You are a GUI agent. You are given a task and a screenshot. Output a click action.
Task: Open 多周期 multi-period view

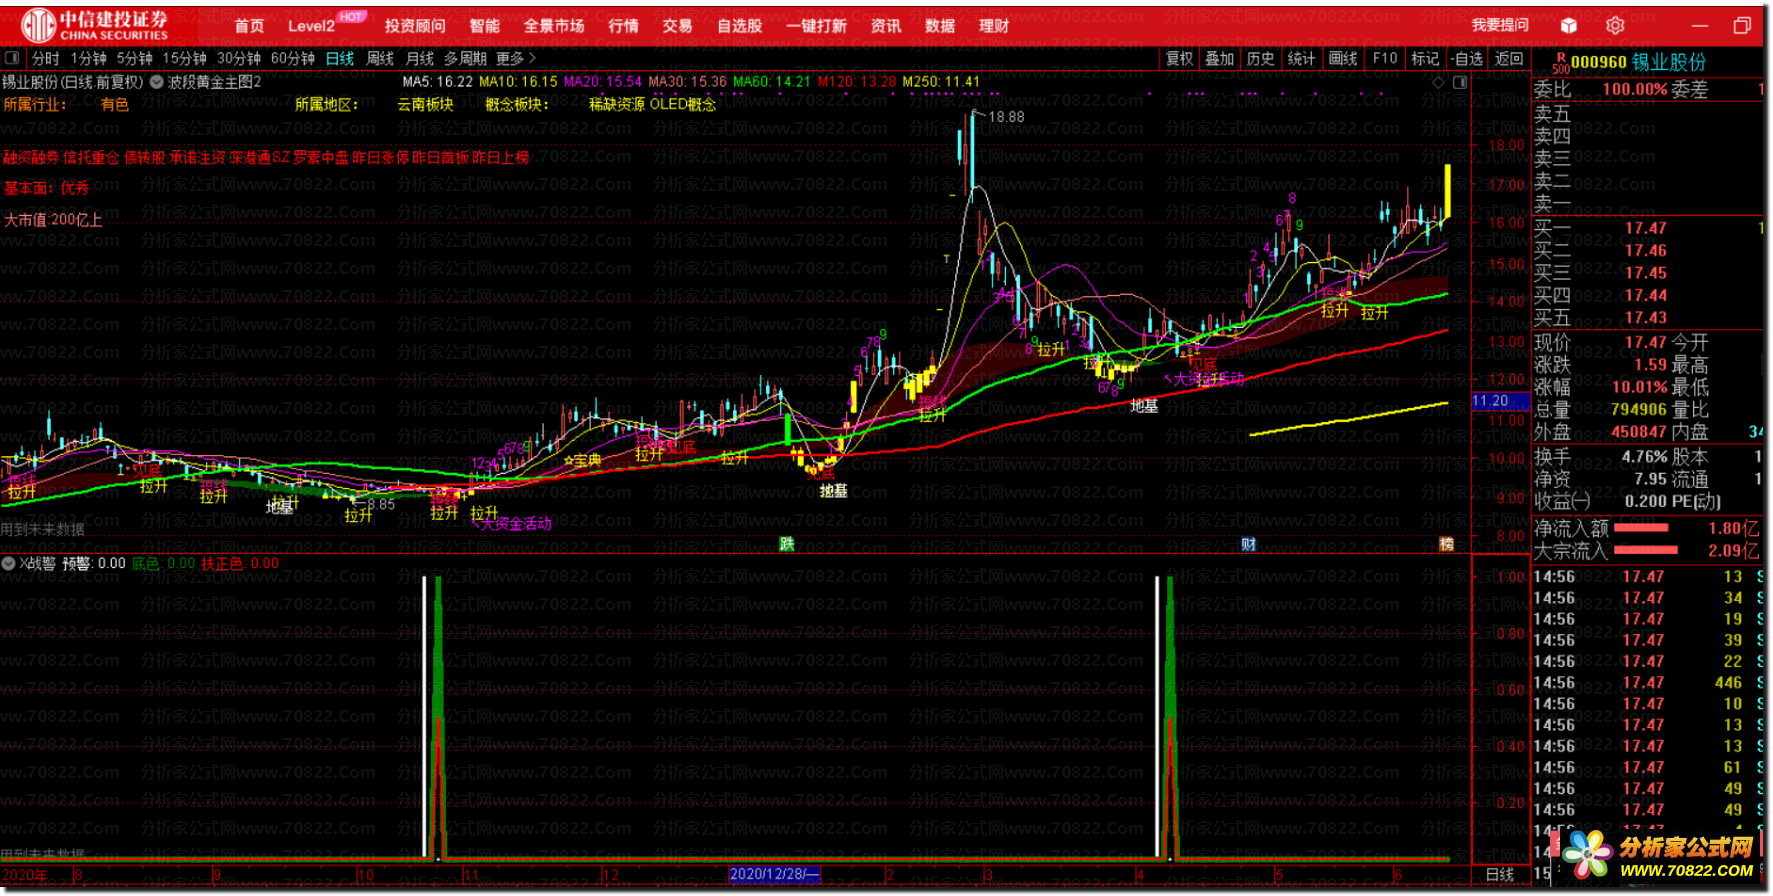(465, 58)
